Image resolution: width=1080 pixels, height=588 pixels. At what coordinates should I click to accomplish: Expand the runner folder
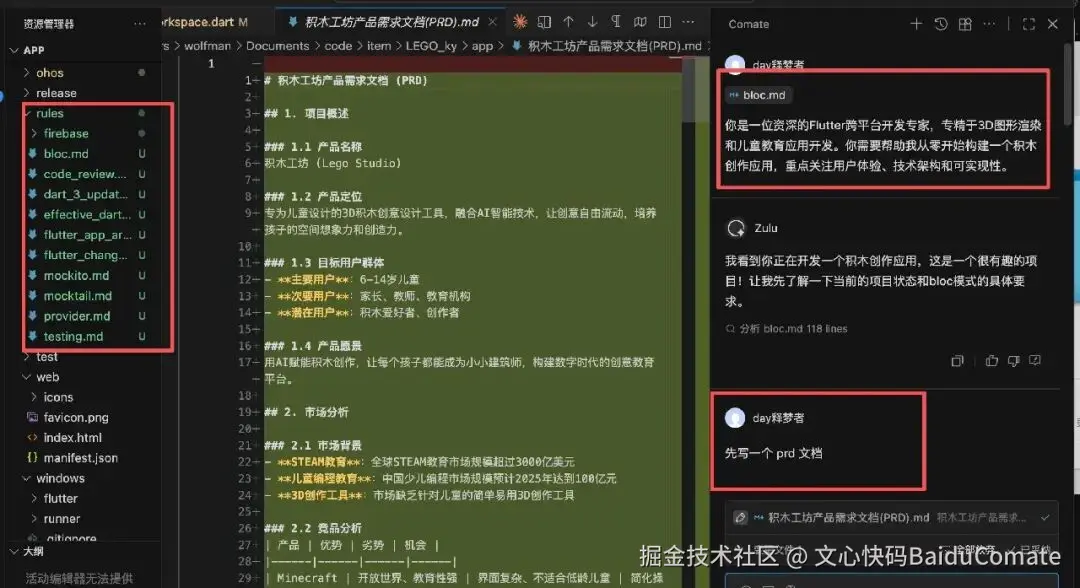34,518
